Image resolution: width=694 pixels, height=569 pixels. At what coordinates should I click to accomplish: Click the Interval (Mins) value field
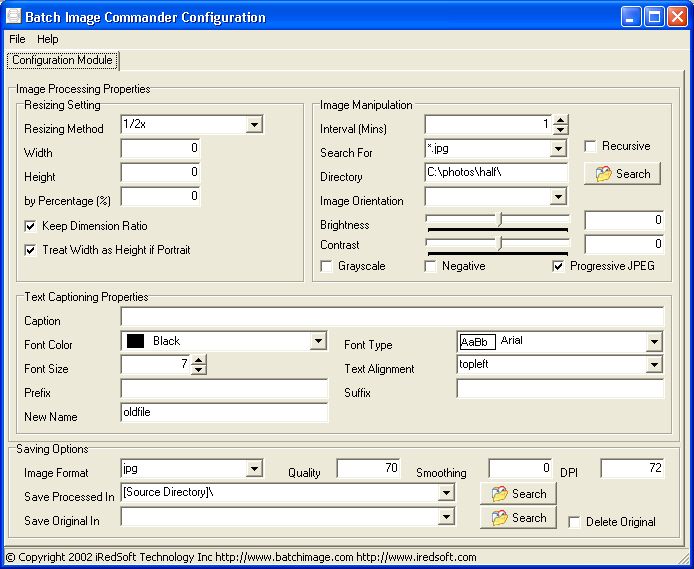(489, 125)
